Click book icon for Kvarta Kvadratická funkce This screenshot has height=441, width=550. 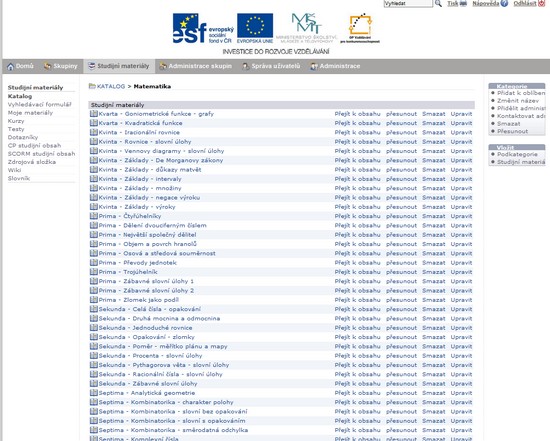pyautogui.click(x=94, y=123)
